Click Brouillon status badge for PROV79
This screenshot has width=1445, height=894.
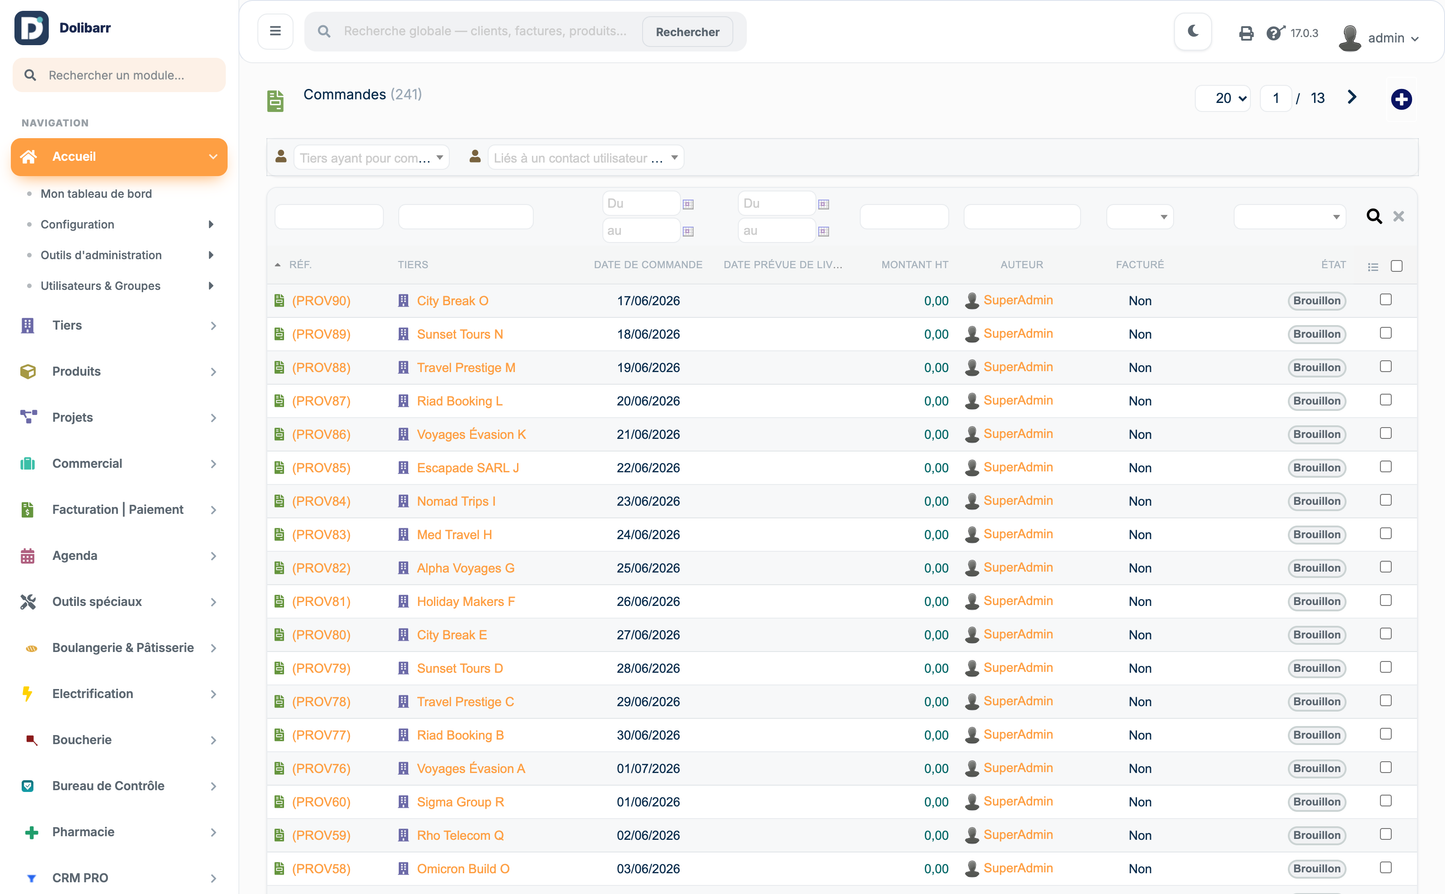pyautogui.click(x=1317, y=668)
